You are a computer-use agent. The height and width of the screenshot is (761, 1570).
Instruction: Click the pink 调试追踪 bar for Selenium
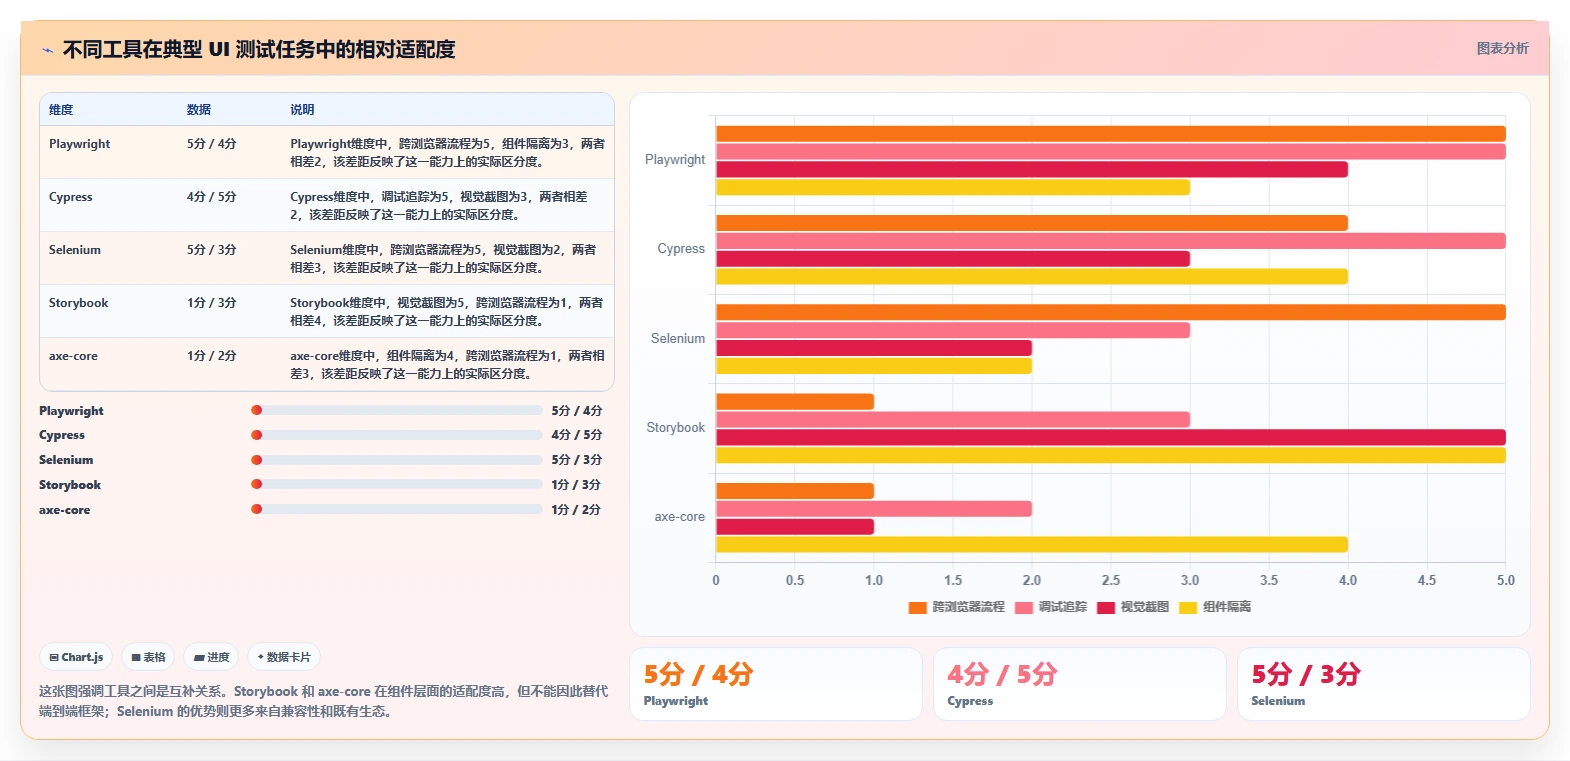click(x=953, y=330)
